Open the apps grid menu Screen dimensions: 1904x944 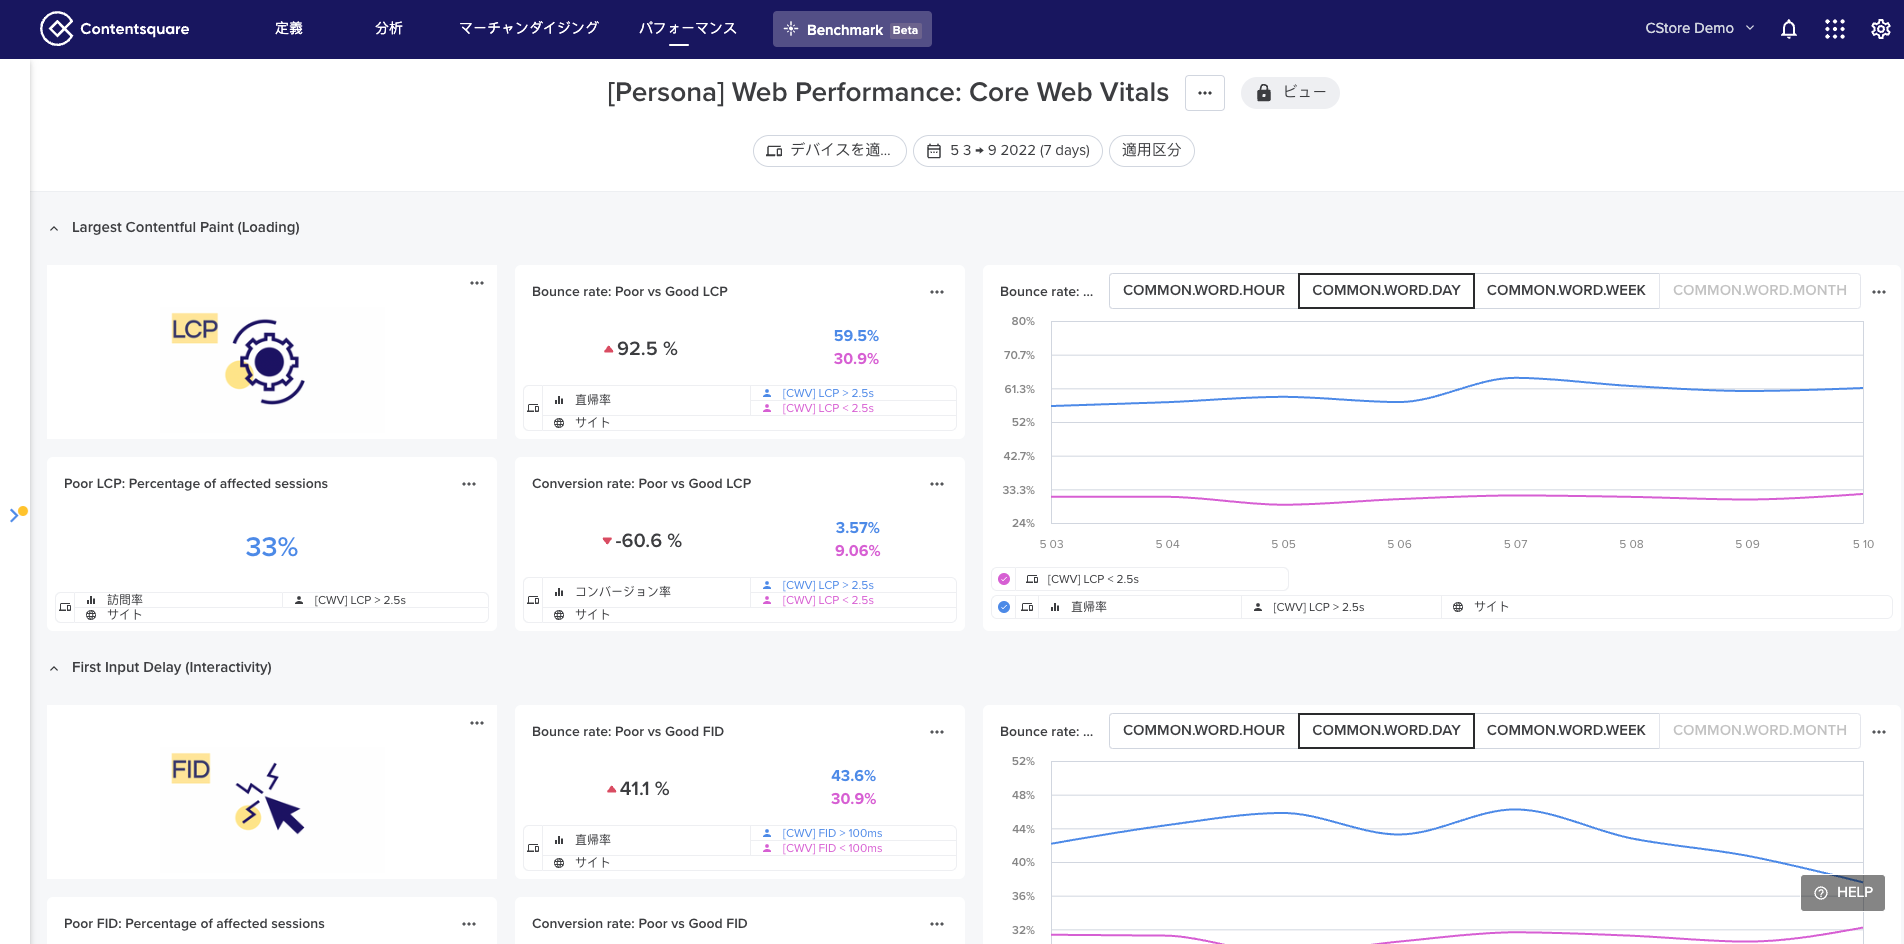1835,29
